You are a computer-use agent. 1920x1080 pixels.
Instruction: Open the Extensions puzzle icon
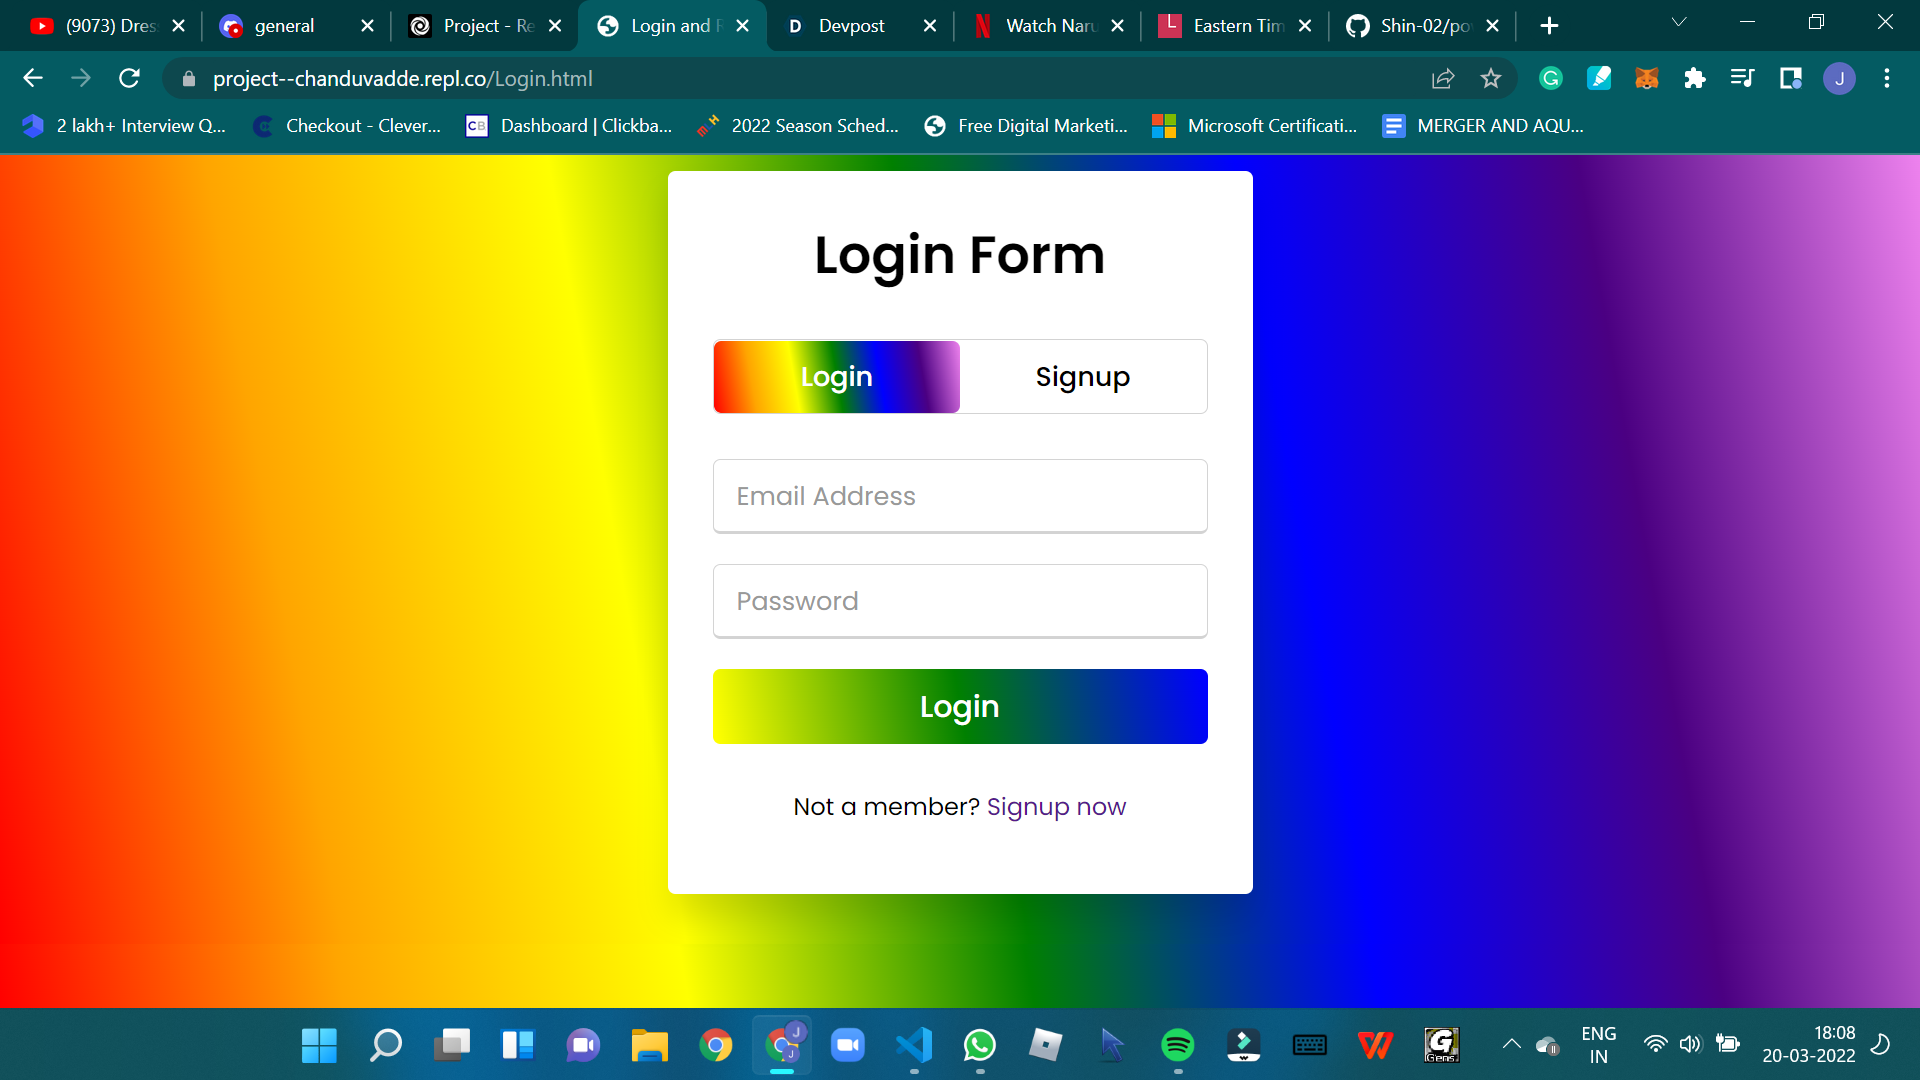(x=1694, y=78)
